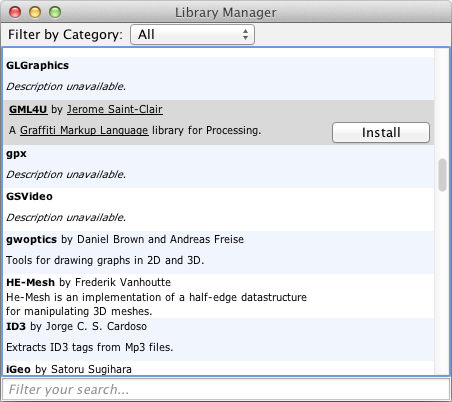Open the Jerome Saint-Clair author link
The width and height of the screenshot is (452, 402).
(115, 109)
